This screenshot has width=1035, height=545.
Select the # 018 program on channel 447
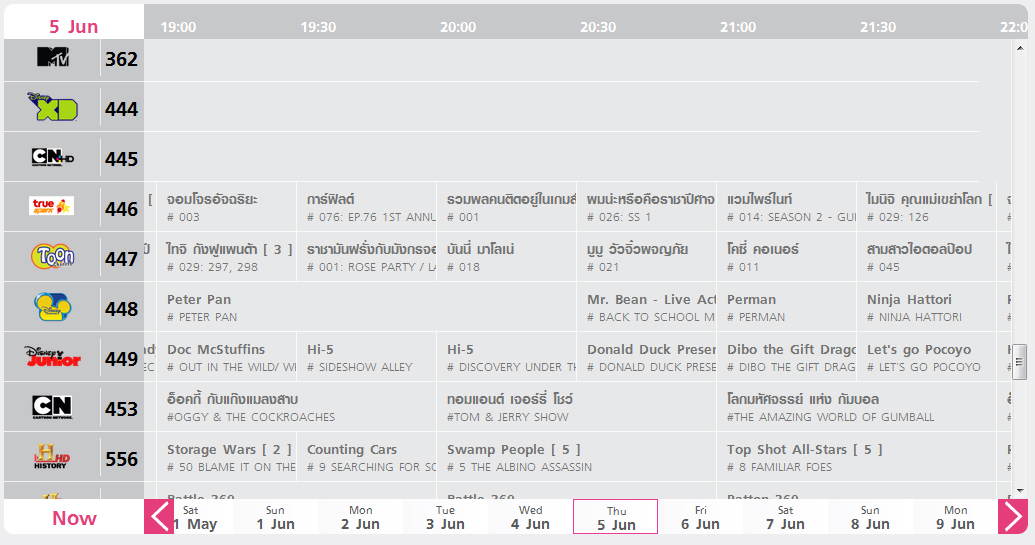click(506, 257)
